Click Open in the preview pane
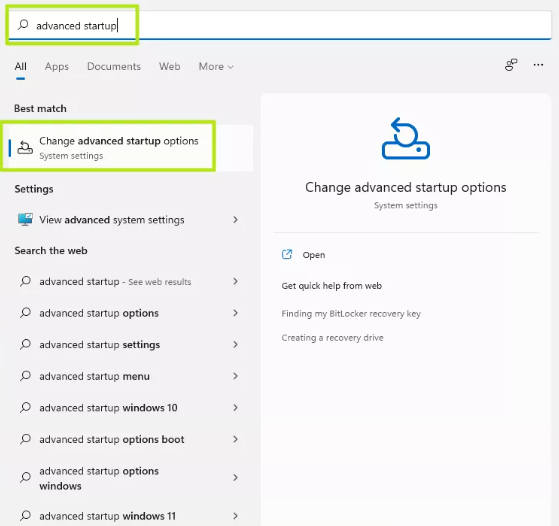The image size is (559, 526). [314, 255]
